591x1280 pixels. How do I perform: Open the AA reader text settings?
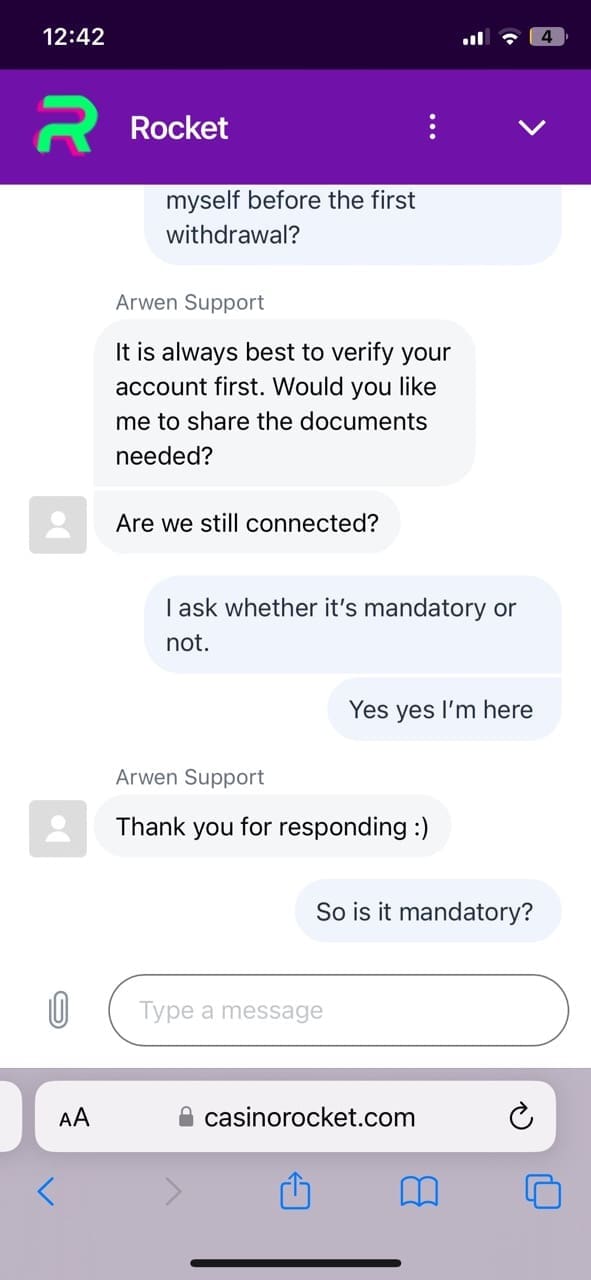click(74, 1117)
